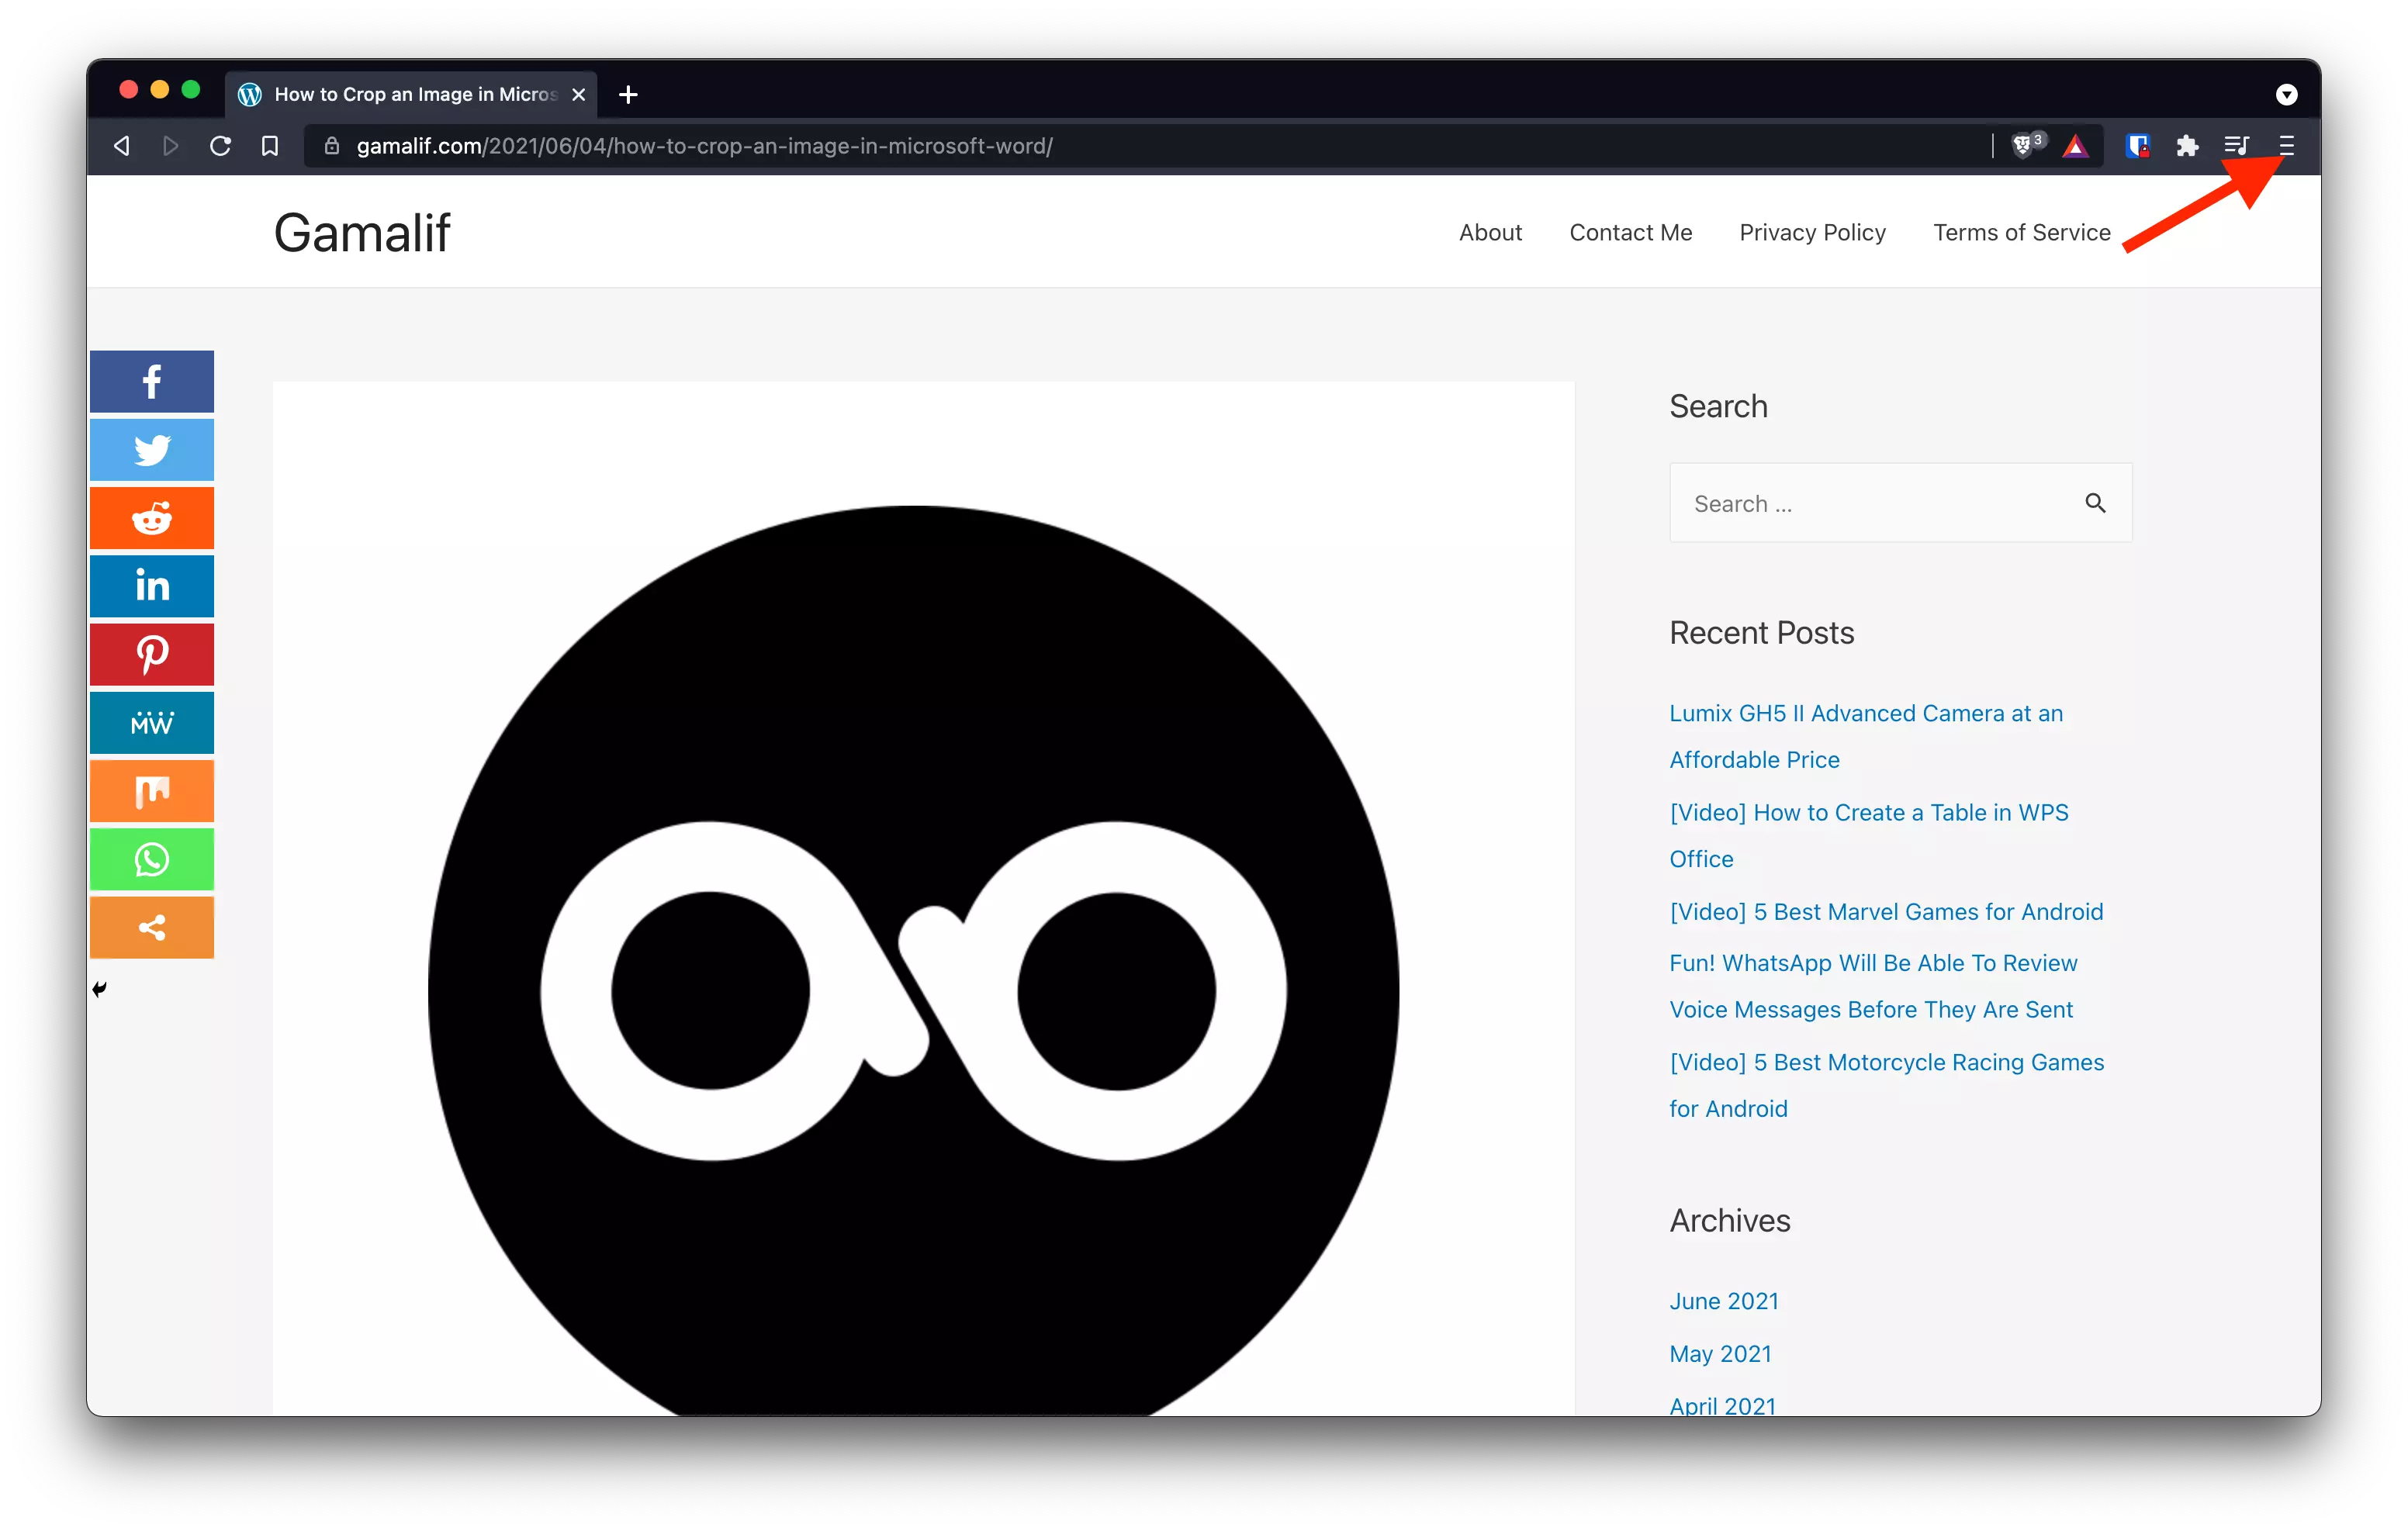
Task: Reload the page with the refresh button
Action: coord(220,146)
